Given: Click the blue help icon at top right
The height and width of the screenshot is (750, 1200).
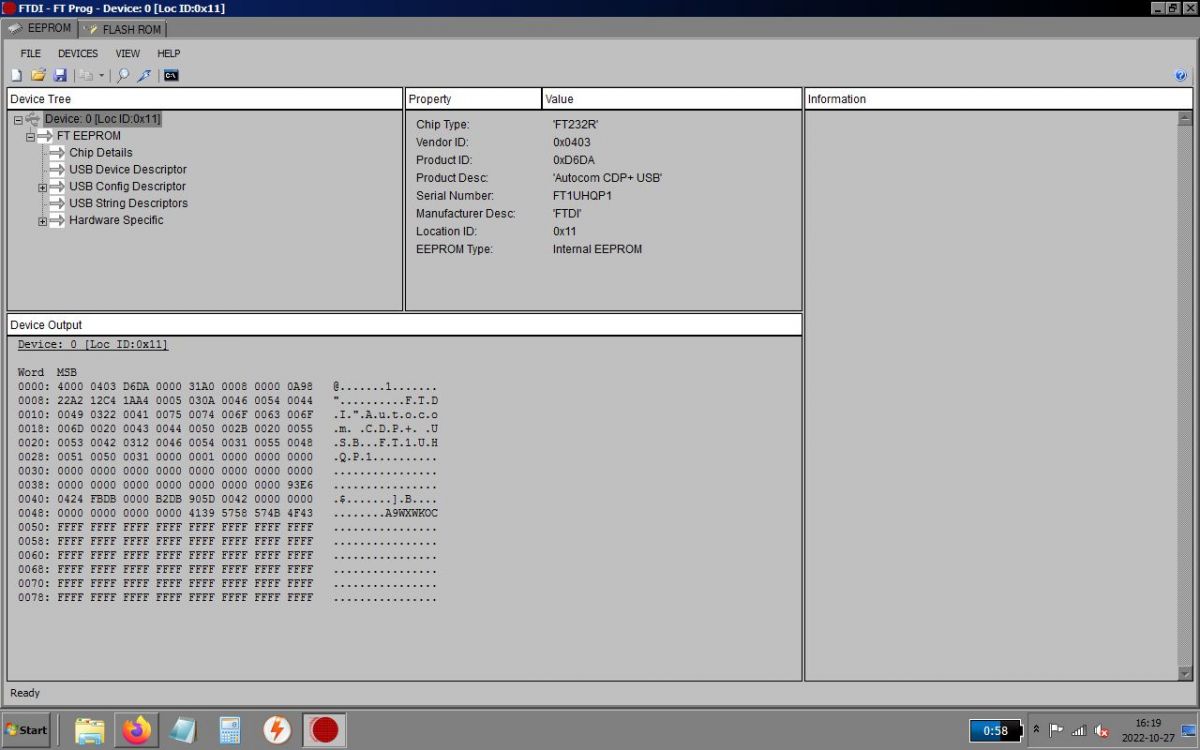Looking at the screenshot, I should pyautogui.click(x=1180, y=75).
